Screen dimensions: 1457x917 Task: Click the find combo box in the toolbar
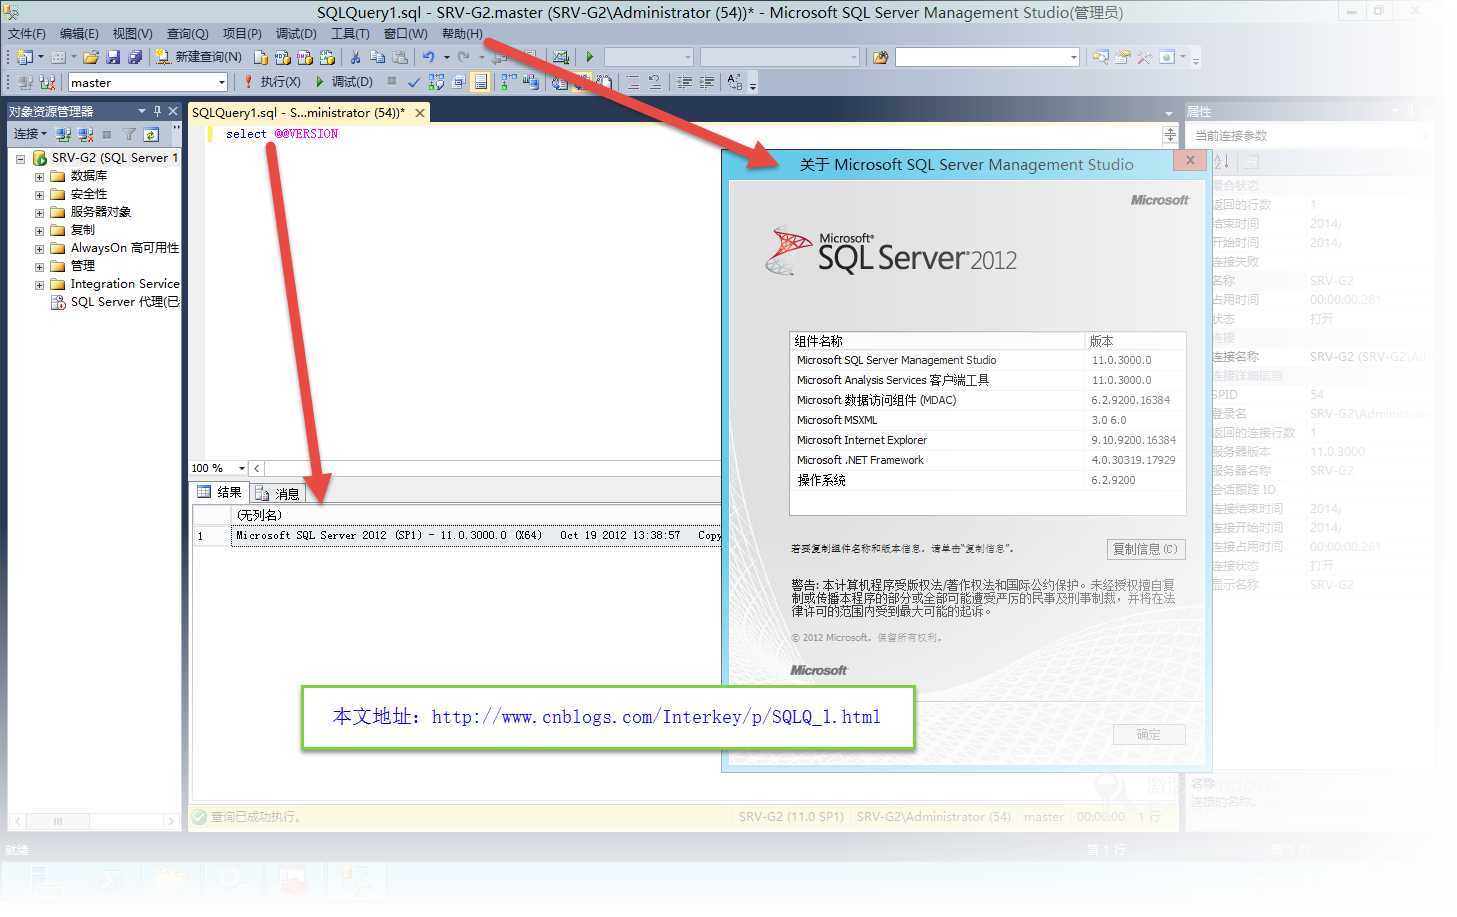[987, 57]
